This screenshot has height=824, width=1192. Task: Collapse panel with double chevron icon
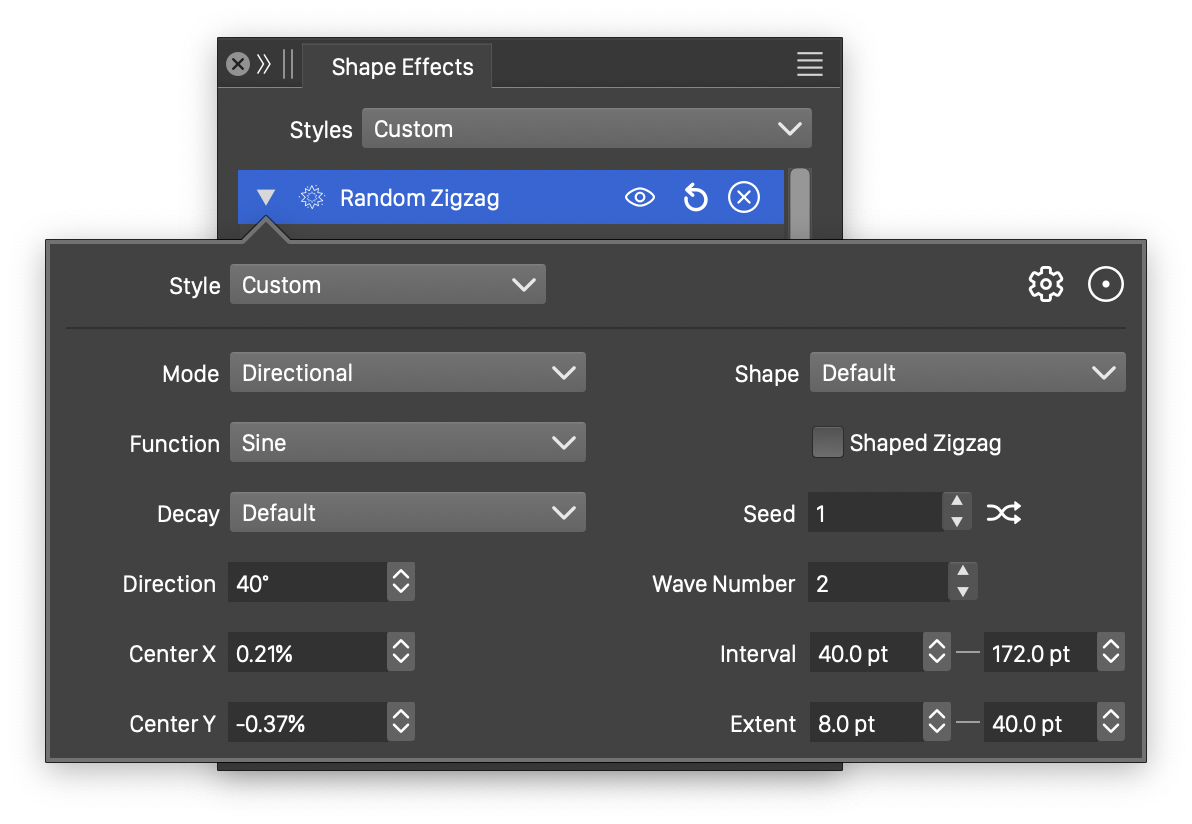pos(264,65)
